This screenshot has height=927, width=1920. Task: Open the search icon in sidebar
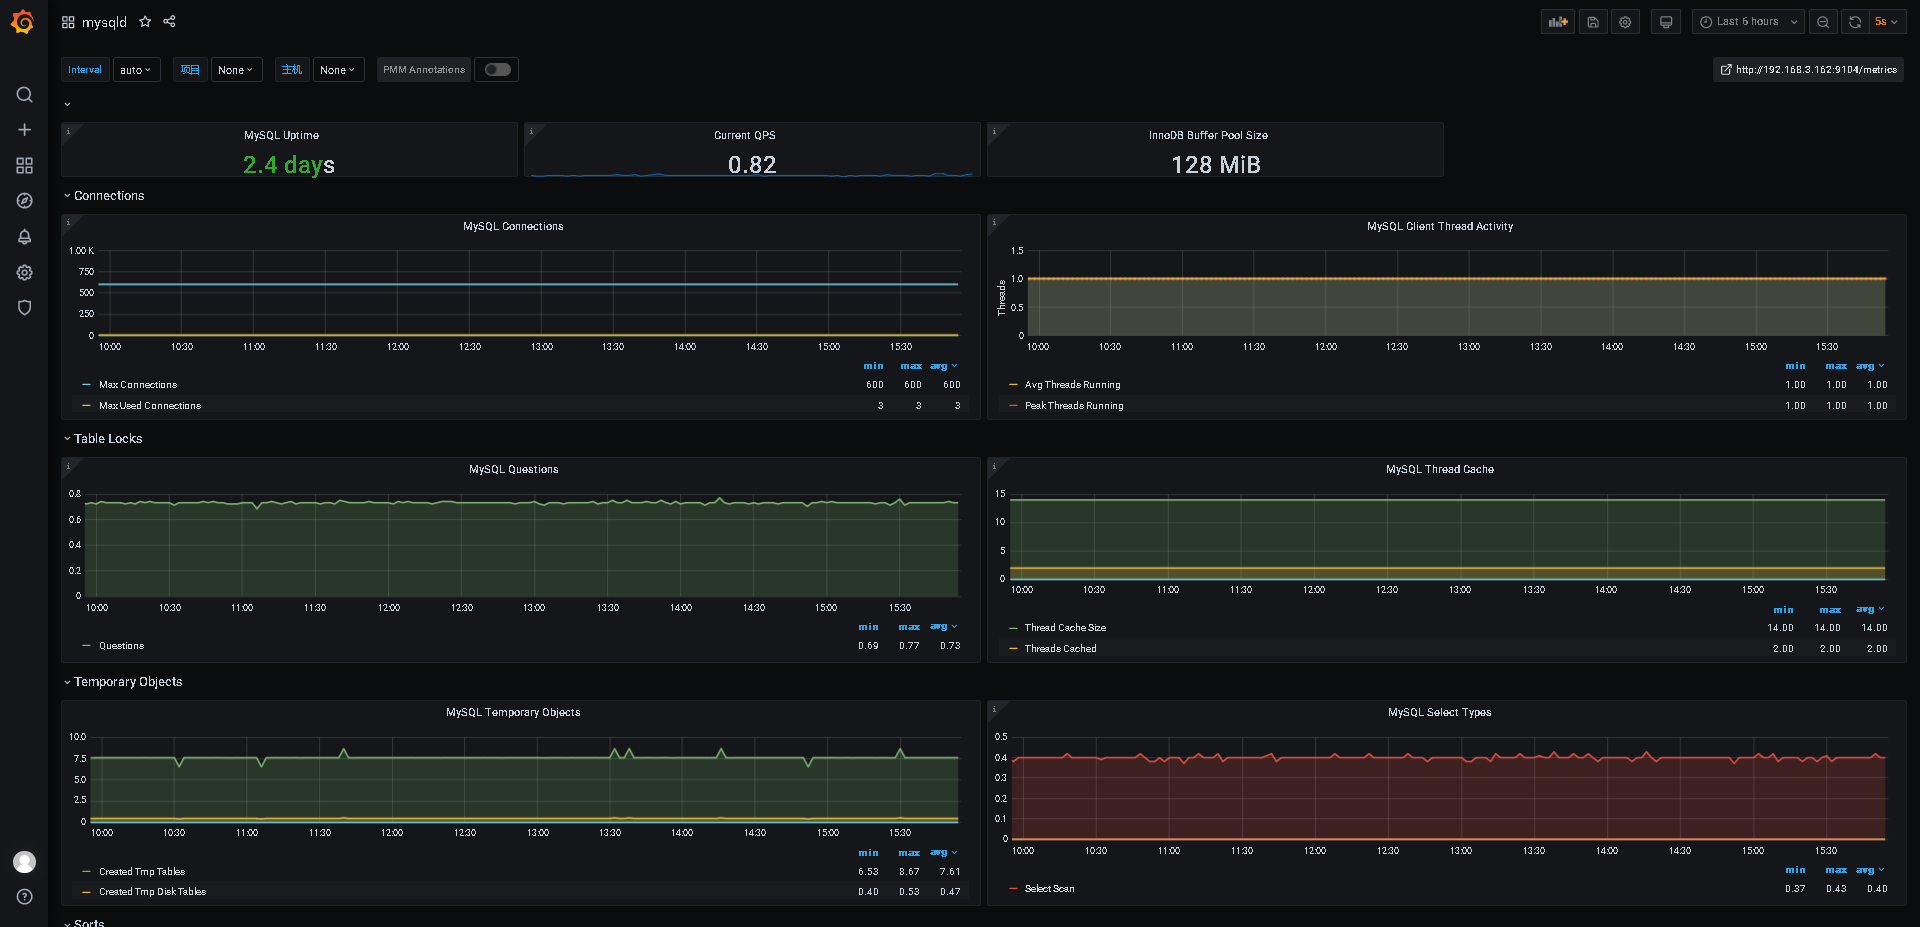coord(24,95)
